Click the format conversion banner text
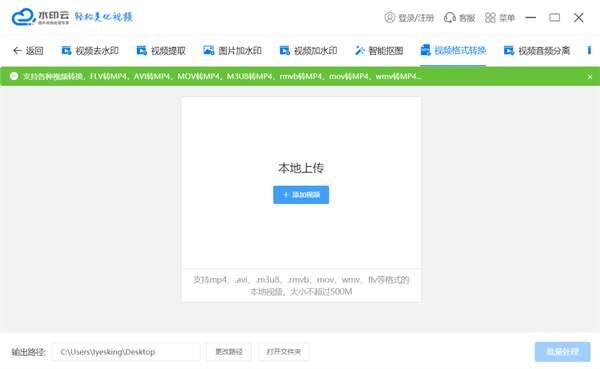 pyautogui.click(x=222, y=77)
